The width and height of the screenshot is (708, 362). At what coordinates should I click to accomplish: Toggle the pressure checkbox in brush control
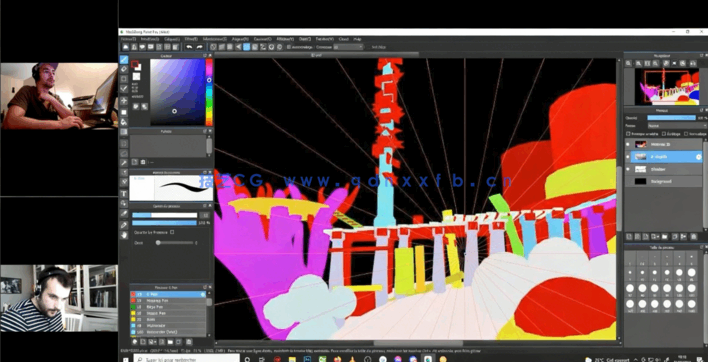click(172, 232)
